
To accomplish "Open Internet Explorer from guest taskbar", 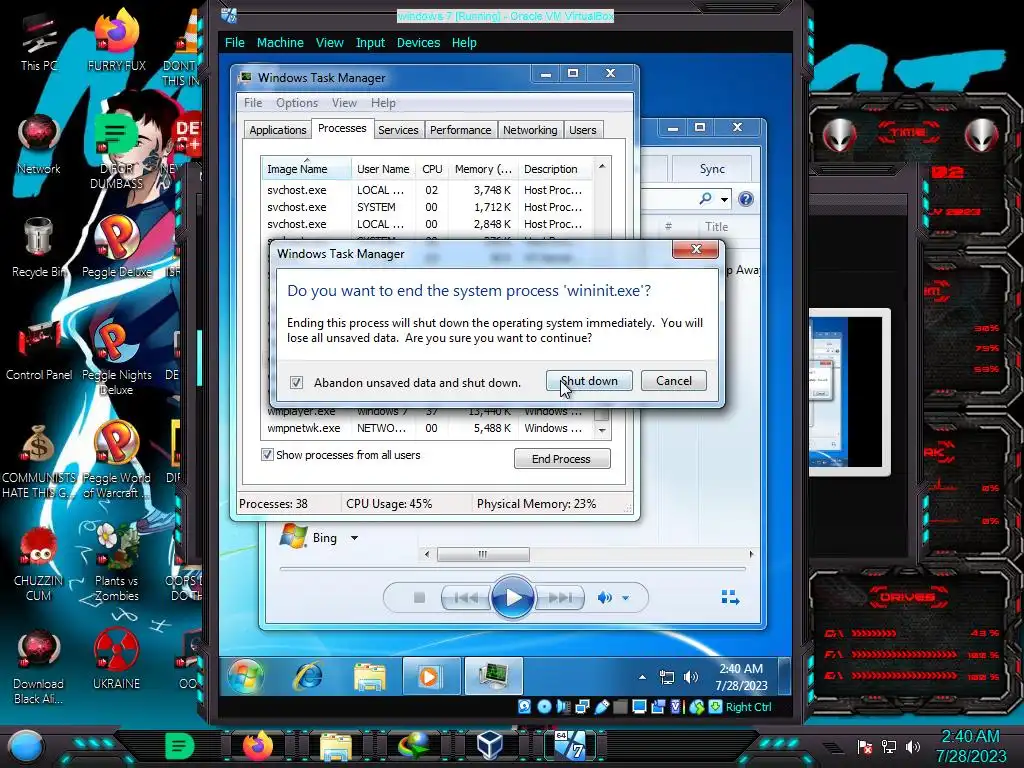I will click(x=308, y=675).
